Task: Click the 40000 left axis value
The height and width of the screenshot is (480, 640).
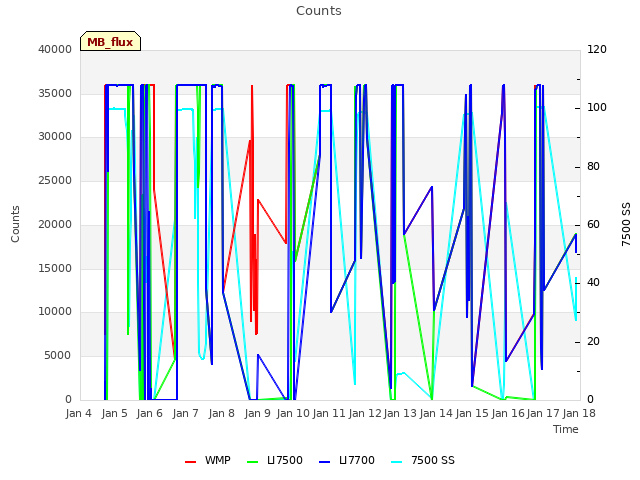Action: pos(55,49)
